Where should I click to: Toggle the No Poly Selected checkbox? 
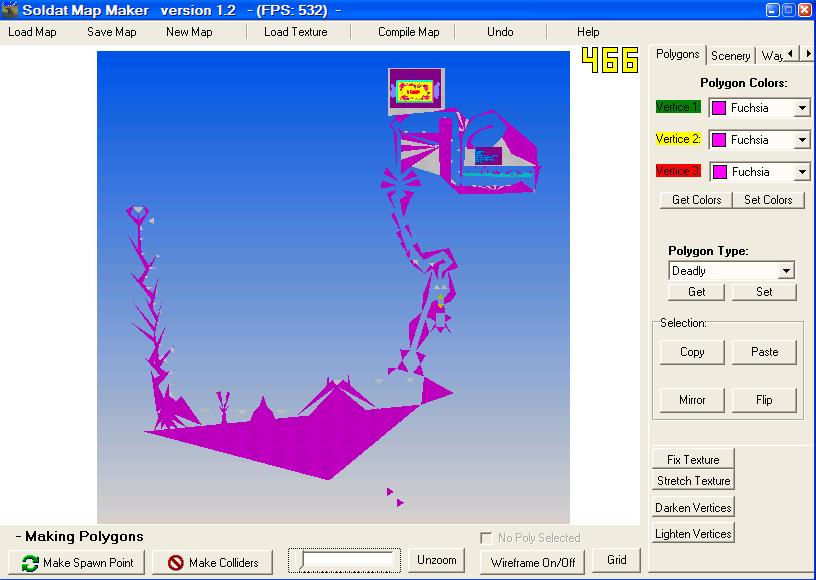tap(486, 538)
